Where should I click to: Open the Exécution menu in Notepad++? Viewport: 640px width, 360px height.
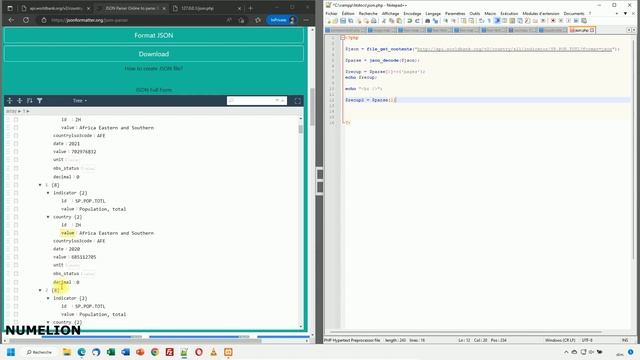tap(509, 13)
